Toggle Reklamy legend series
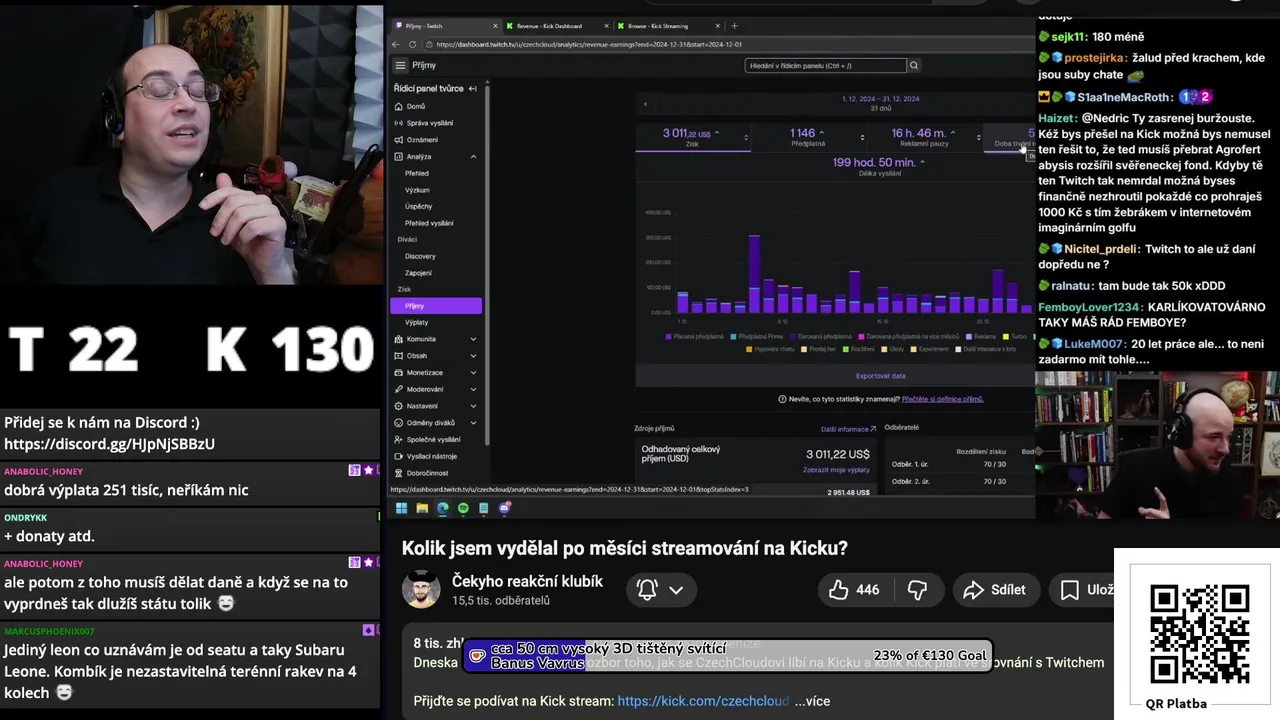Screen dimensions: 1280x720 pos(980,336)
